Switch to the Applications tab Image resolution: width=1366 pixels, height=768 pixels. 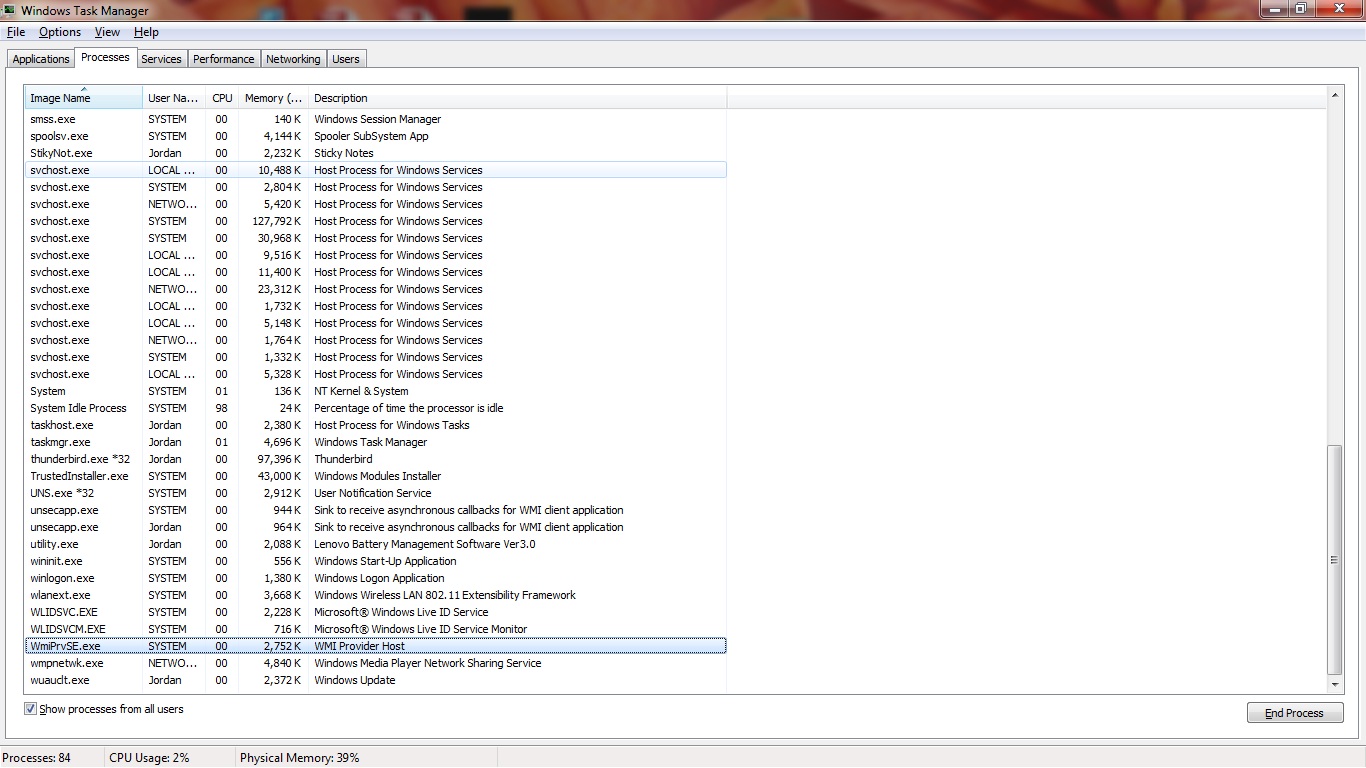point(41,59)
